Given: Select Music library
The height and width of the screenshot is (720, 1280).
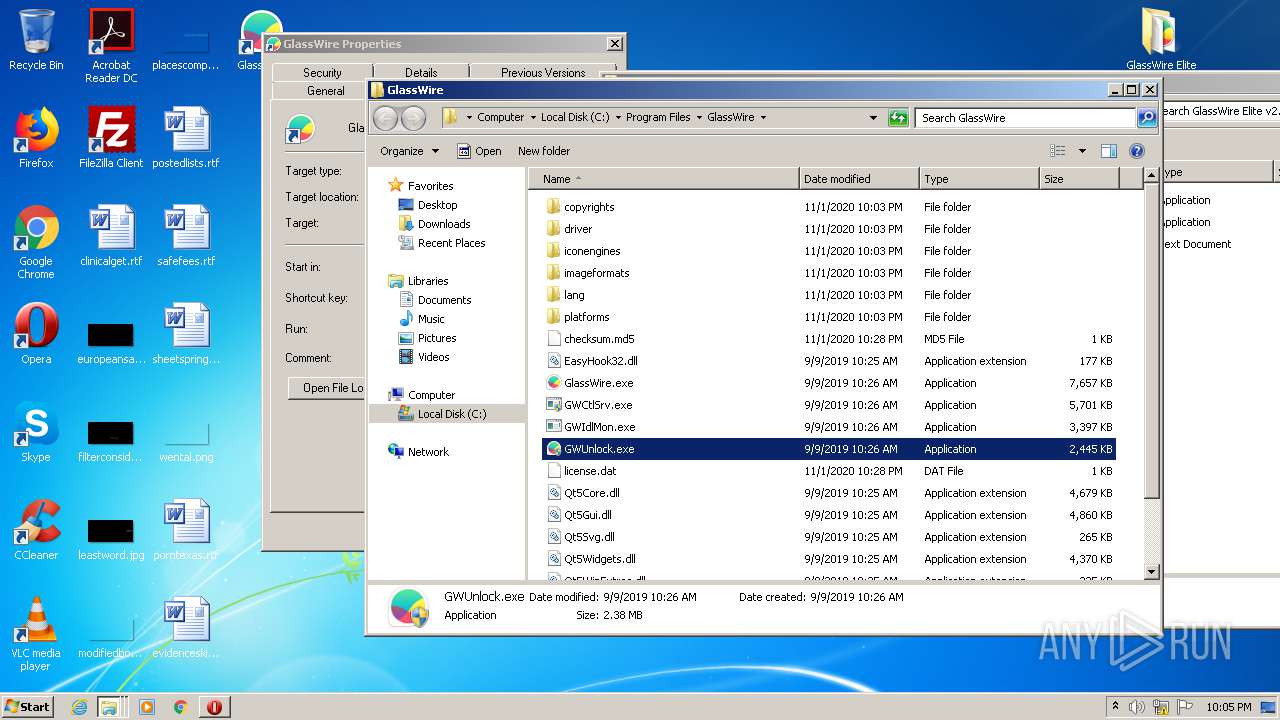Looking at the screenshot, I should click(x=421, y=319).
